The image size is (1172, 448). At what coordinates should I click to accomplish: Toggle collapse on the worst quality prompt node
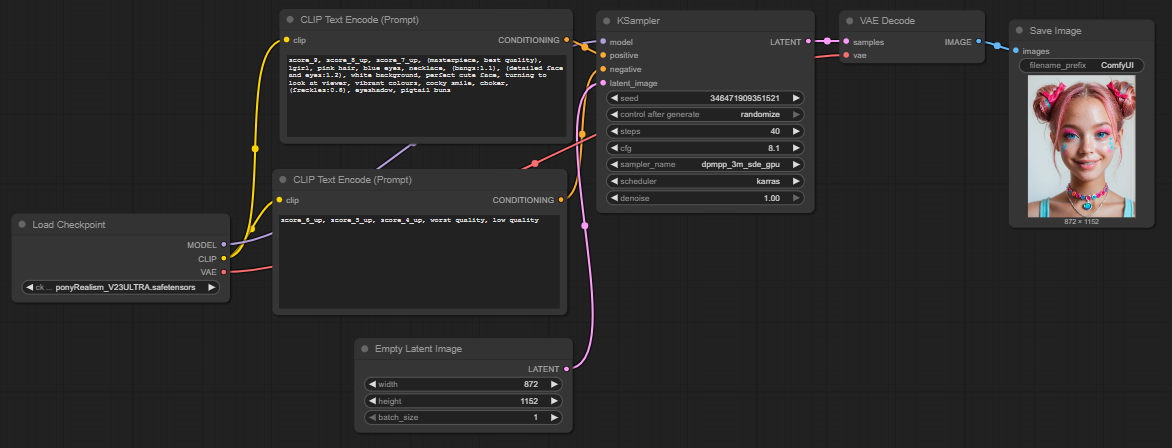pyautogui.click(x=283, y=180)
